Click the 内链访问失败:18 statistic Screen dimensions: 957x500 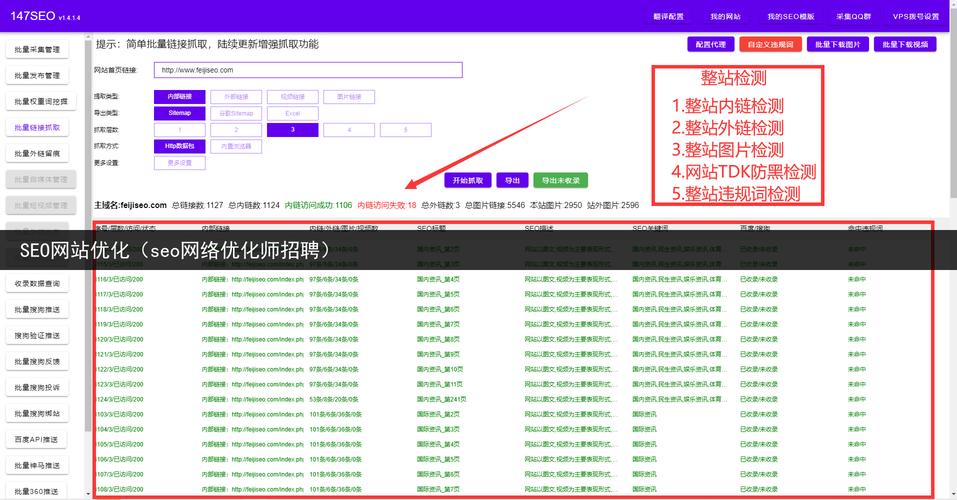(387, 205)
